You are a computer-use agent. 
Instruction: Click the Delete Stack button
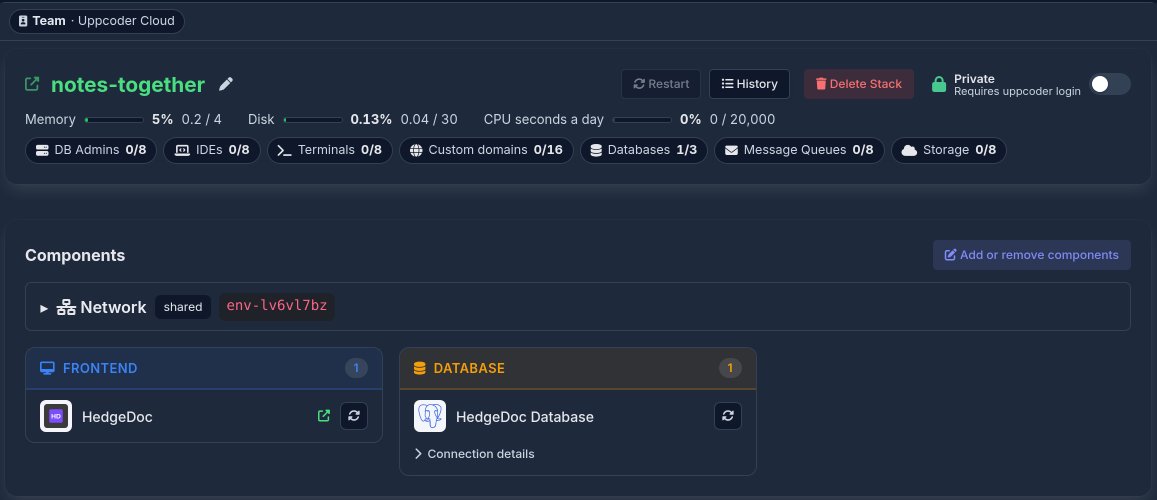[859, 84]
